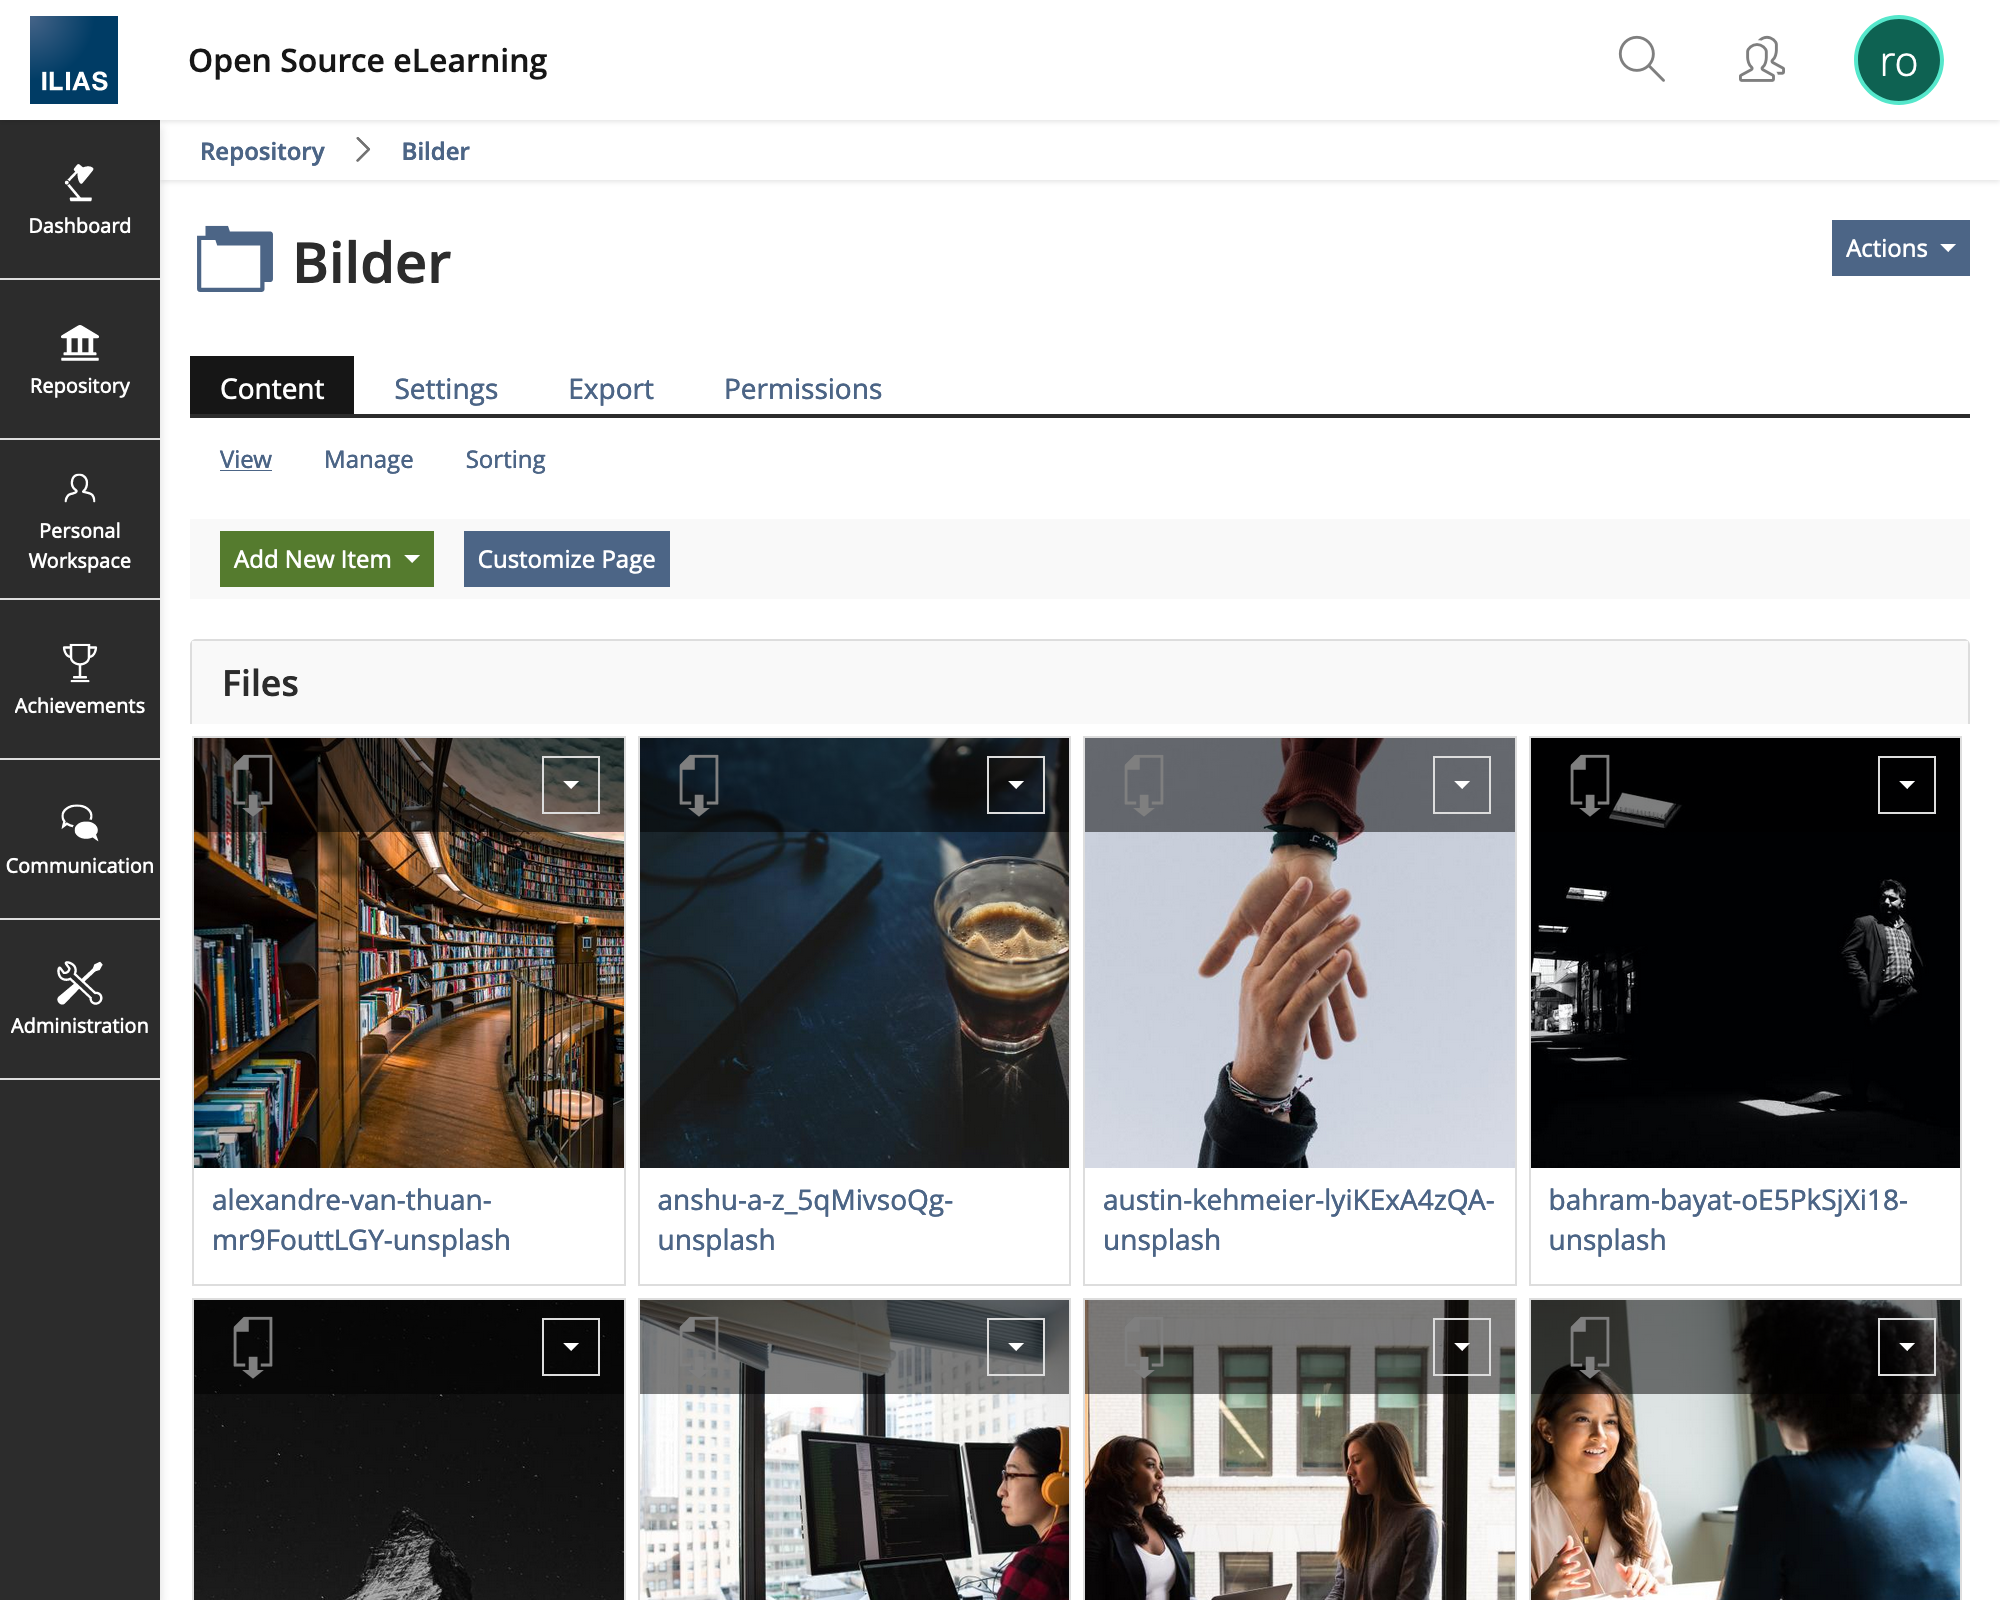Click the 'ro' user avatar
Image resolution: width=2000 pixels, height=1600 pixels.
click(x=1897, y=61)
